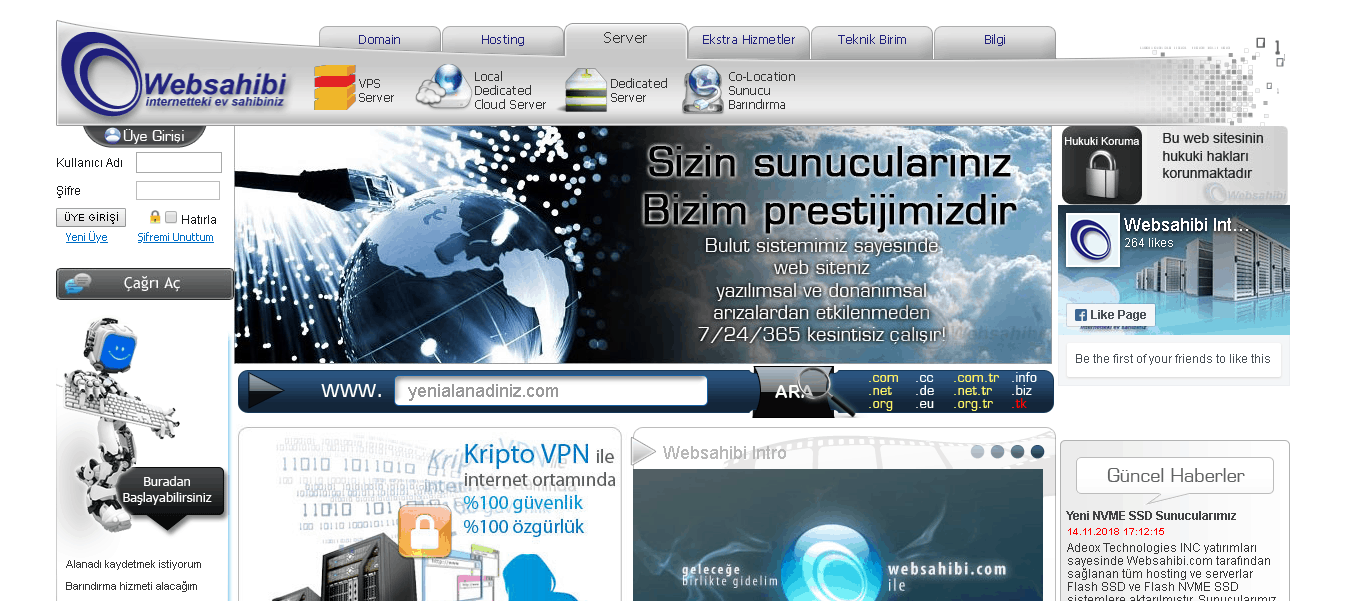Select the .biz domain extension
This screenshot has width=1345, height=601.
coord(1021,391)
